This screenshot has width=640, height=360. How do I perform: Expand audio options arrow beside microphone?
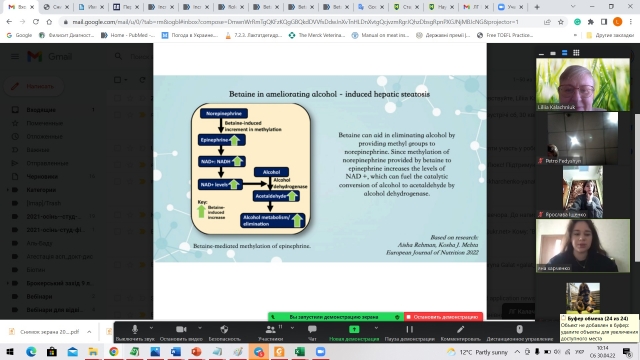pyautogui.click(x=151, y=328)
